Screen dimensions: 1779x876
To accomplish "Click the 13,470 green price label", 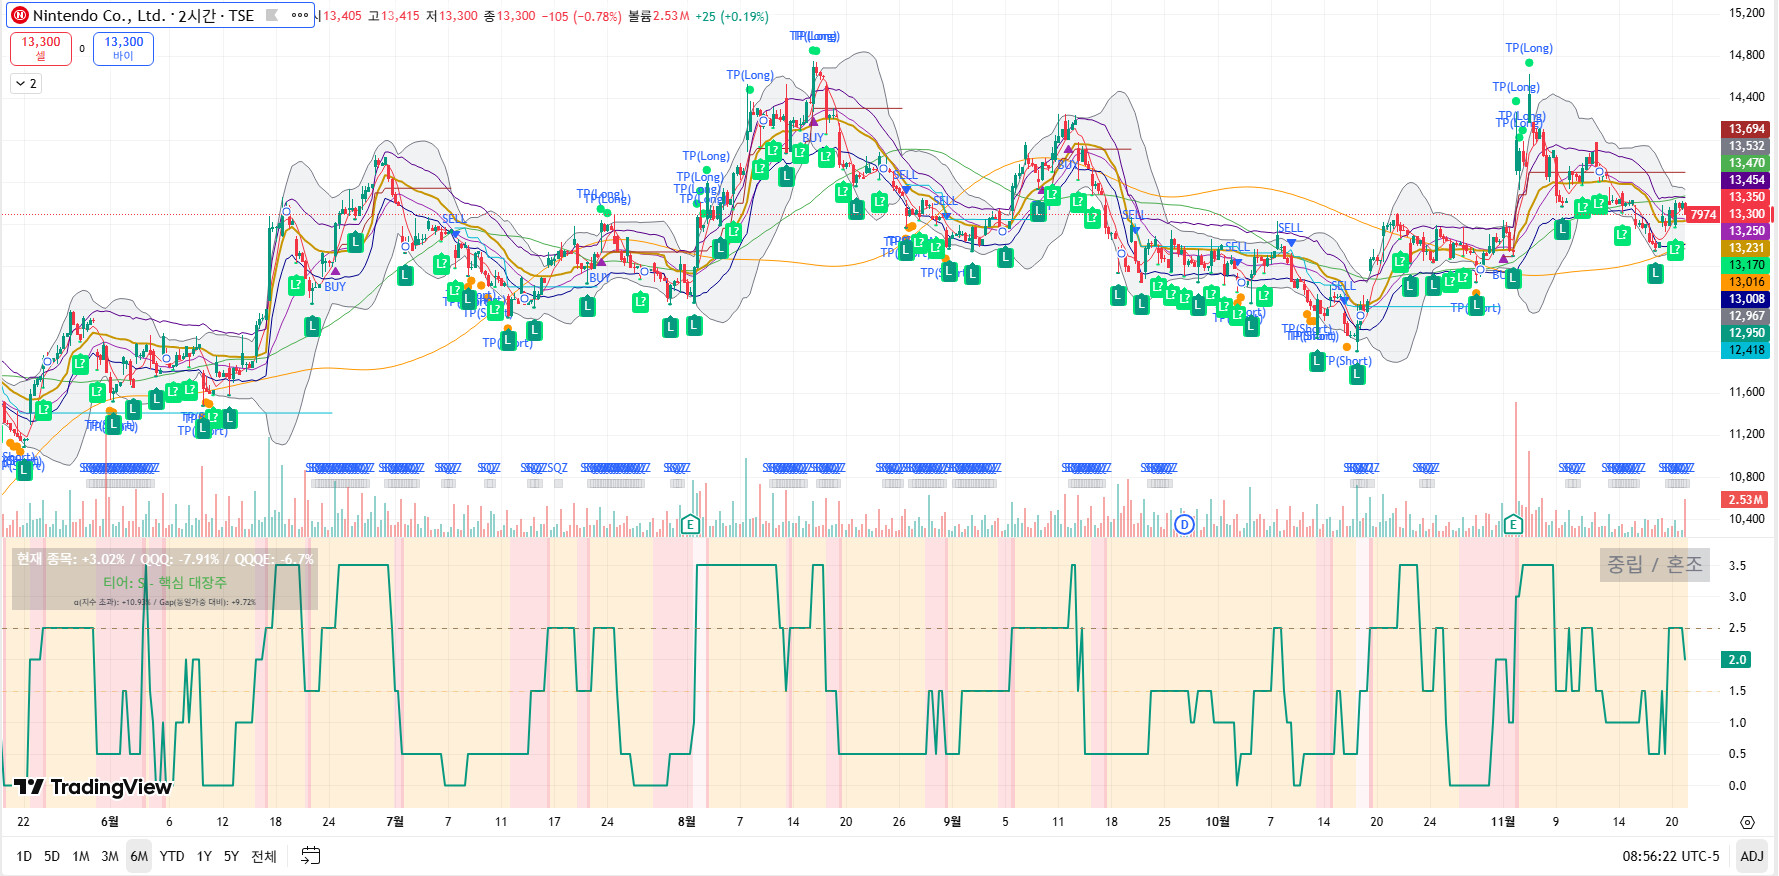I will click(1746, 163).
